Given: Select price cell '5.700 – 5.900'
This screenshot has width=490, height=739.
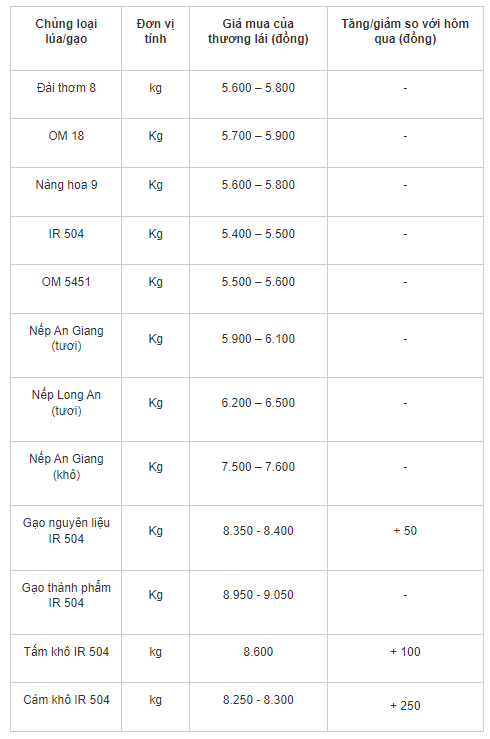Looking at the screenshot, I should tap(258, 136).
